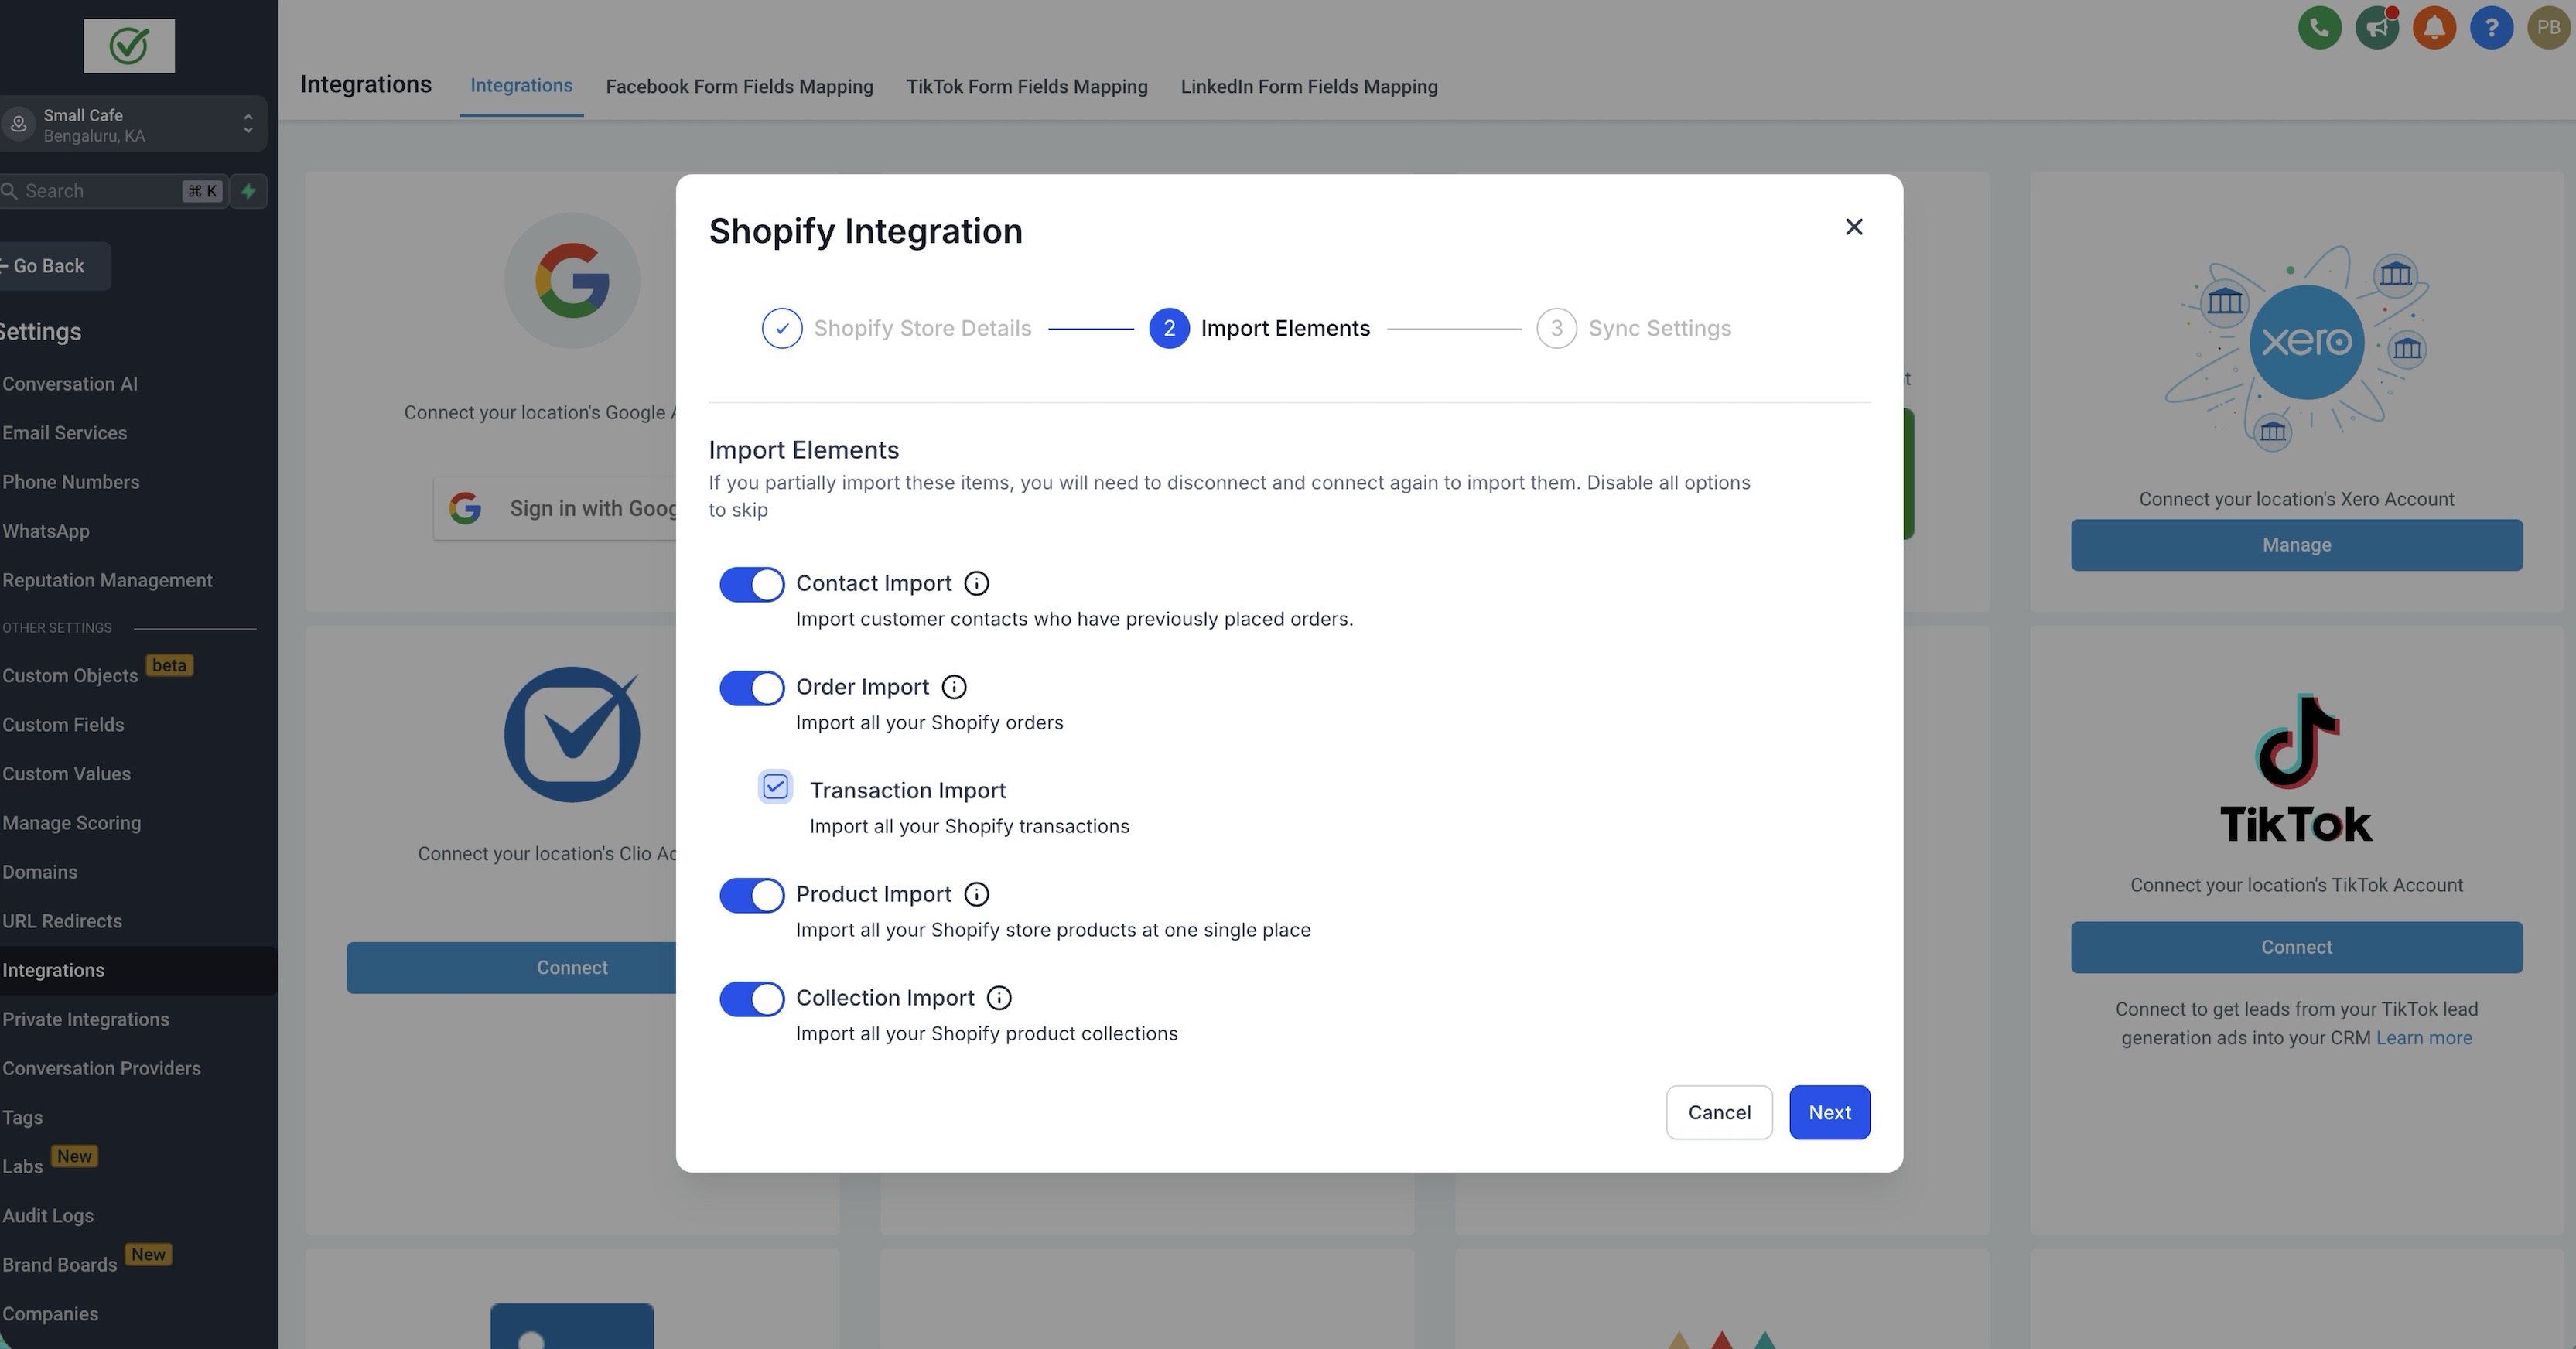Click the info icon beside Order Import
This screenshot has height=1349, width=2576.
[954, 687]
